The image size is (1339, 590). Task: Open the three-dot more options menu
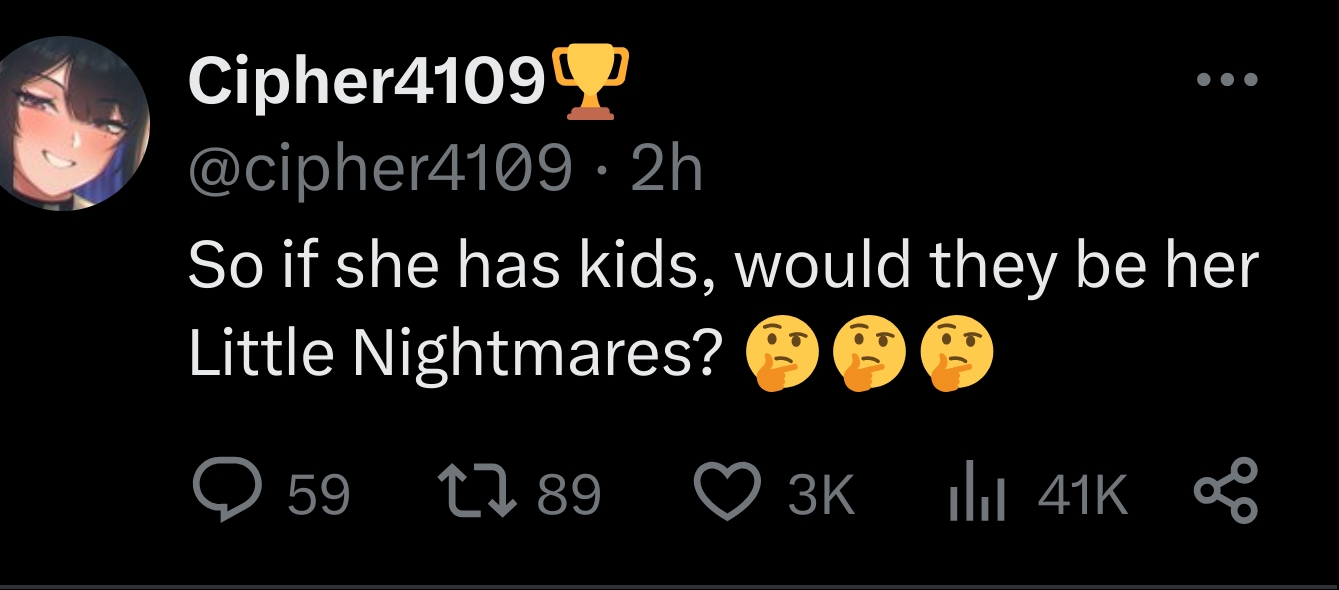(1227, 80)
